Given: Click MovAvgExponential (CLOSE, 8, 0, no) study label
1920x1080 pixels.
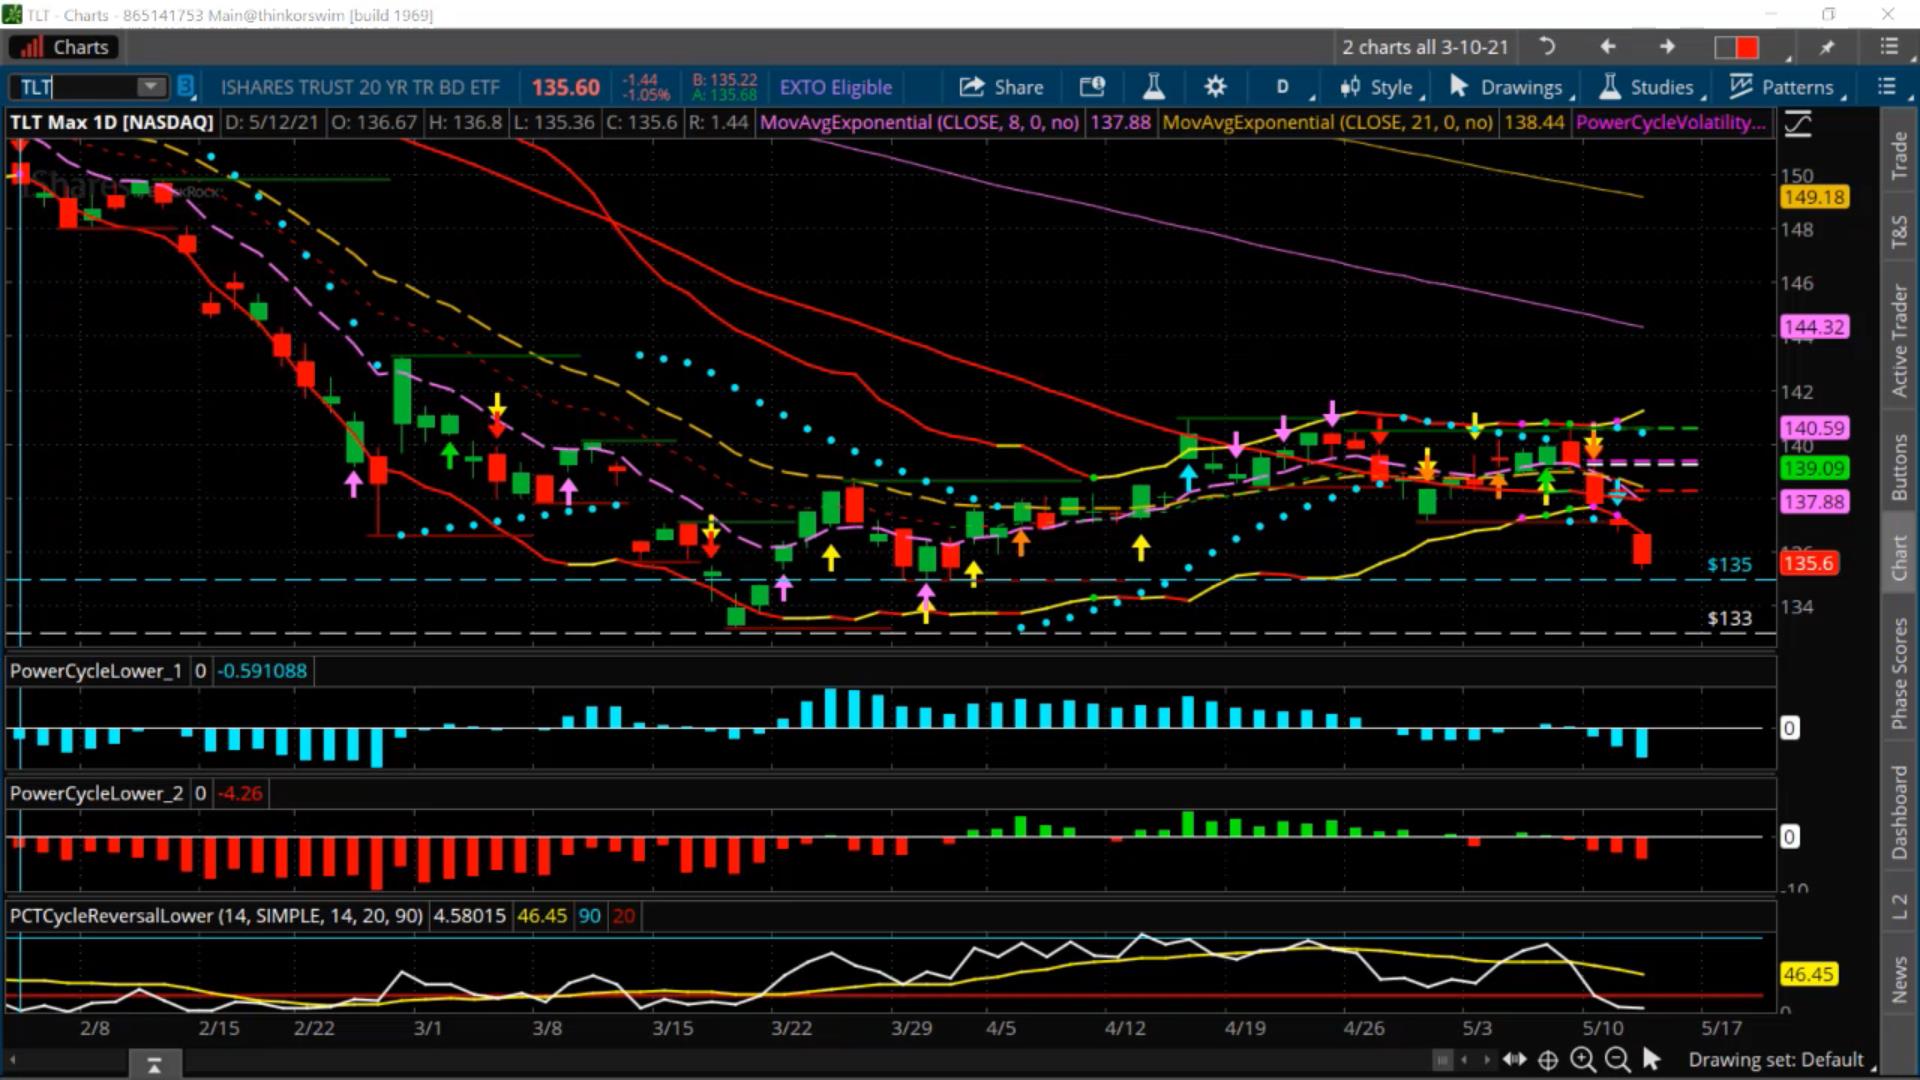Looking at the screenshot, I should [x=919, y=122].
